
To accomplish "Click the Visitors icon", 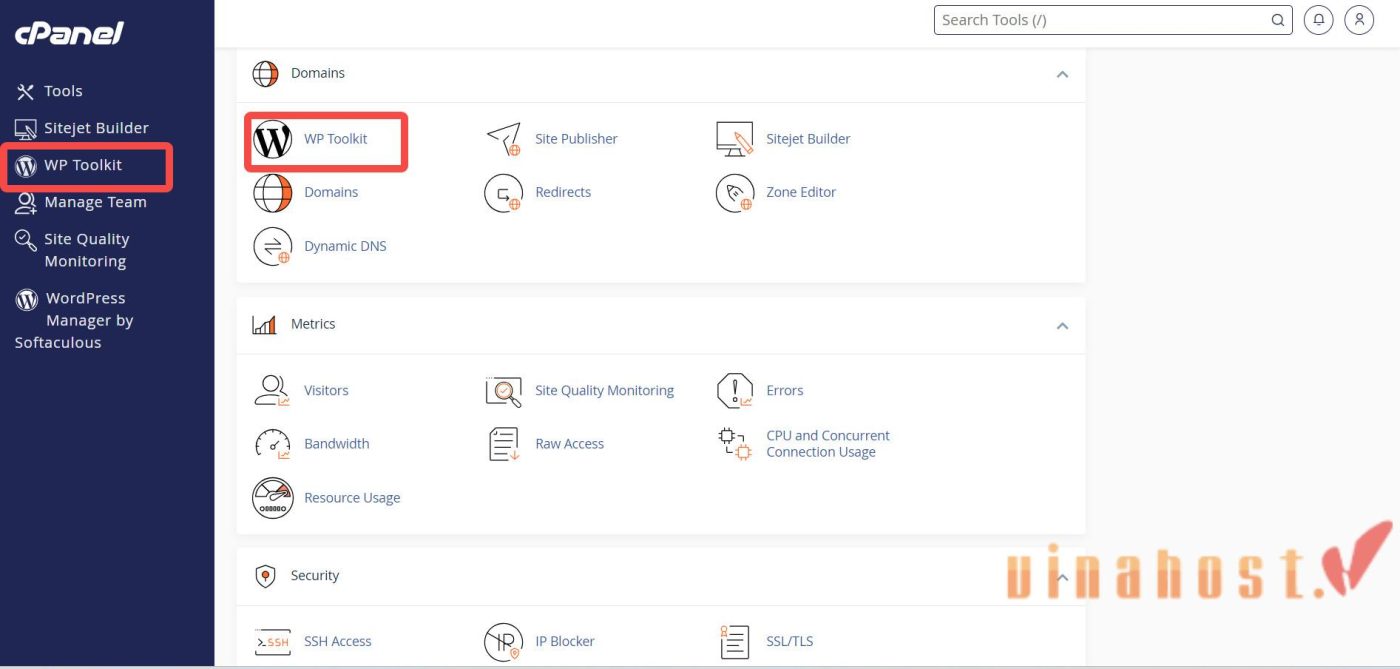I will tap(272, 391).
